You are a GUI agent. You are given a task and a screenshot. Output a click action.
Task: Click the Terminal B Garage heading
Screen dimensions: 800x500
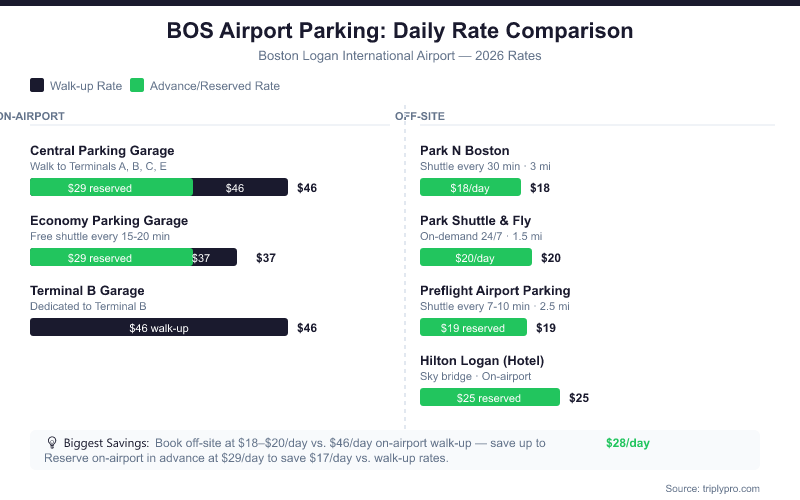tap(88, 291)
